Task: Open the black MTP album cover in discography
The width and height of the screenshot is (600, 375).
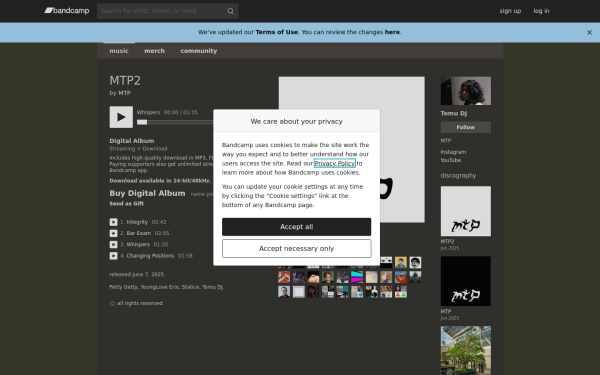Action: coord(466,281)
